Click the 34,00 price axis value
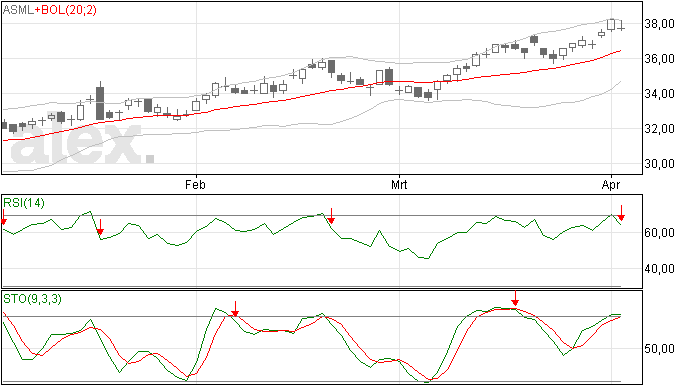 [x=659, y=94]
